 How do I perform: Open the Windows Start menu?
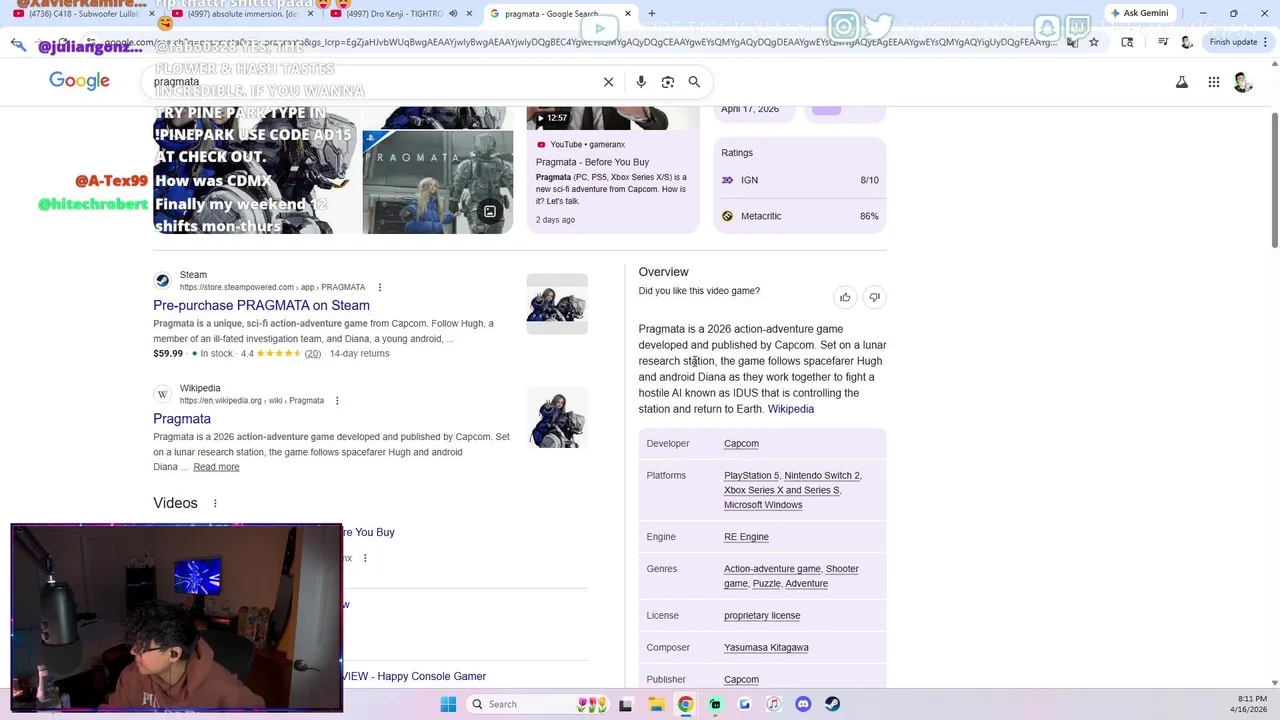point(448,704)
